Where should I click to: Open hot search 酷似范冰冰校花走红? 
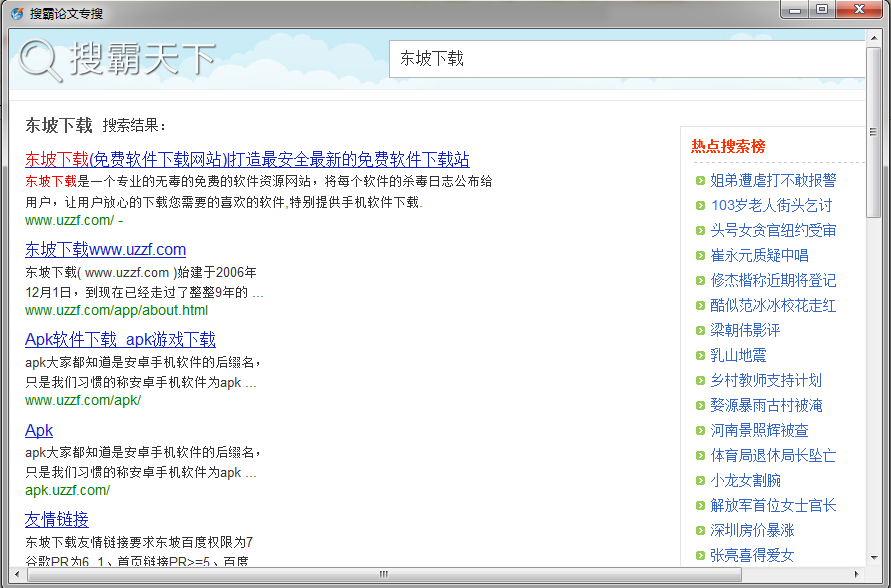click(x=773, y=306)
